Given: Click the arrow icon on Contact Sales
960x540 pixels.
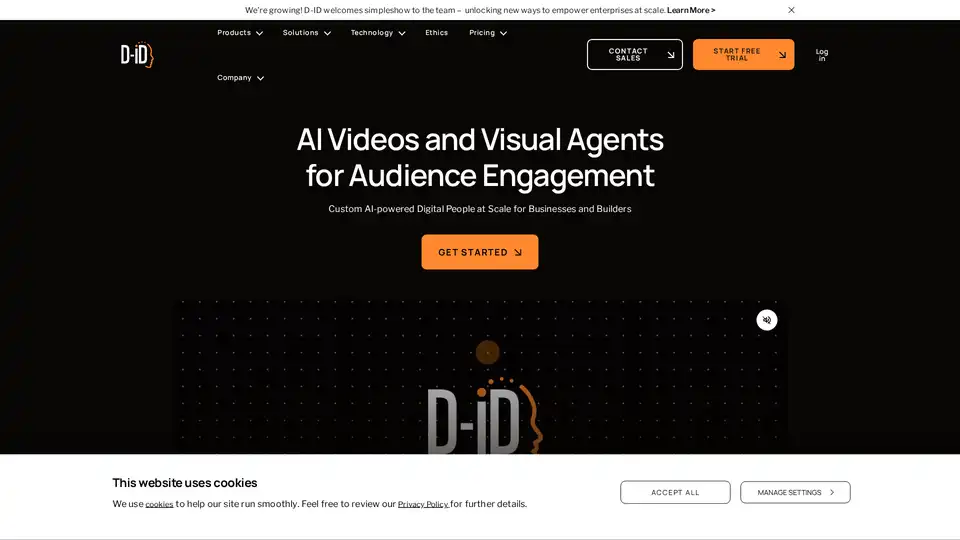Looking at the screenshot, I should coord(671,55).
